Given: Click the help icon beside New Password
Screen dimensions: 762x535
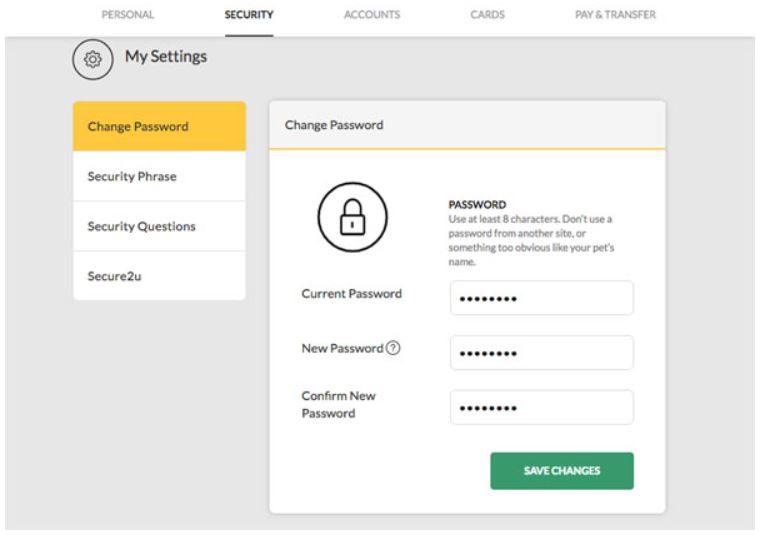Looking at the screenshot, I should pos(393,348).
